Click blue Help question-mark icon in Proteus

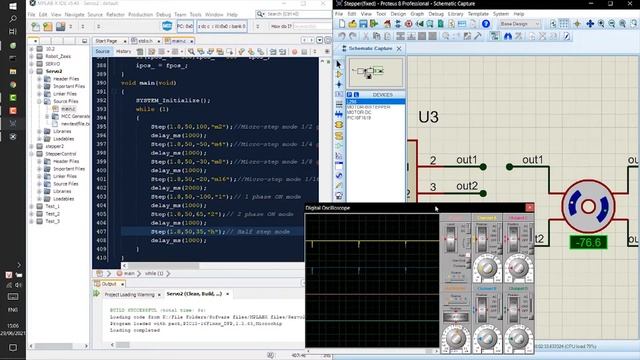pyautogui.click(x=486, y=24)
